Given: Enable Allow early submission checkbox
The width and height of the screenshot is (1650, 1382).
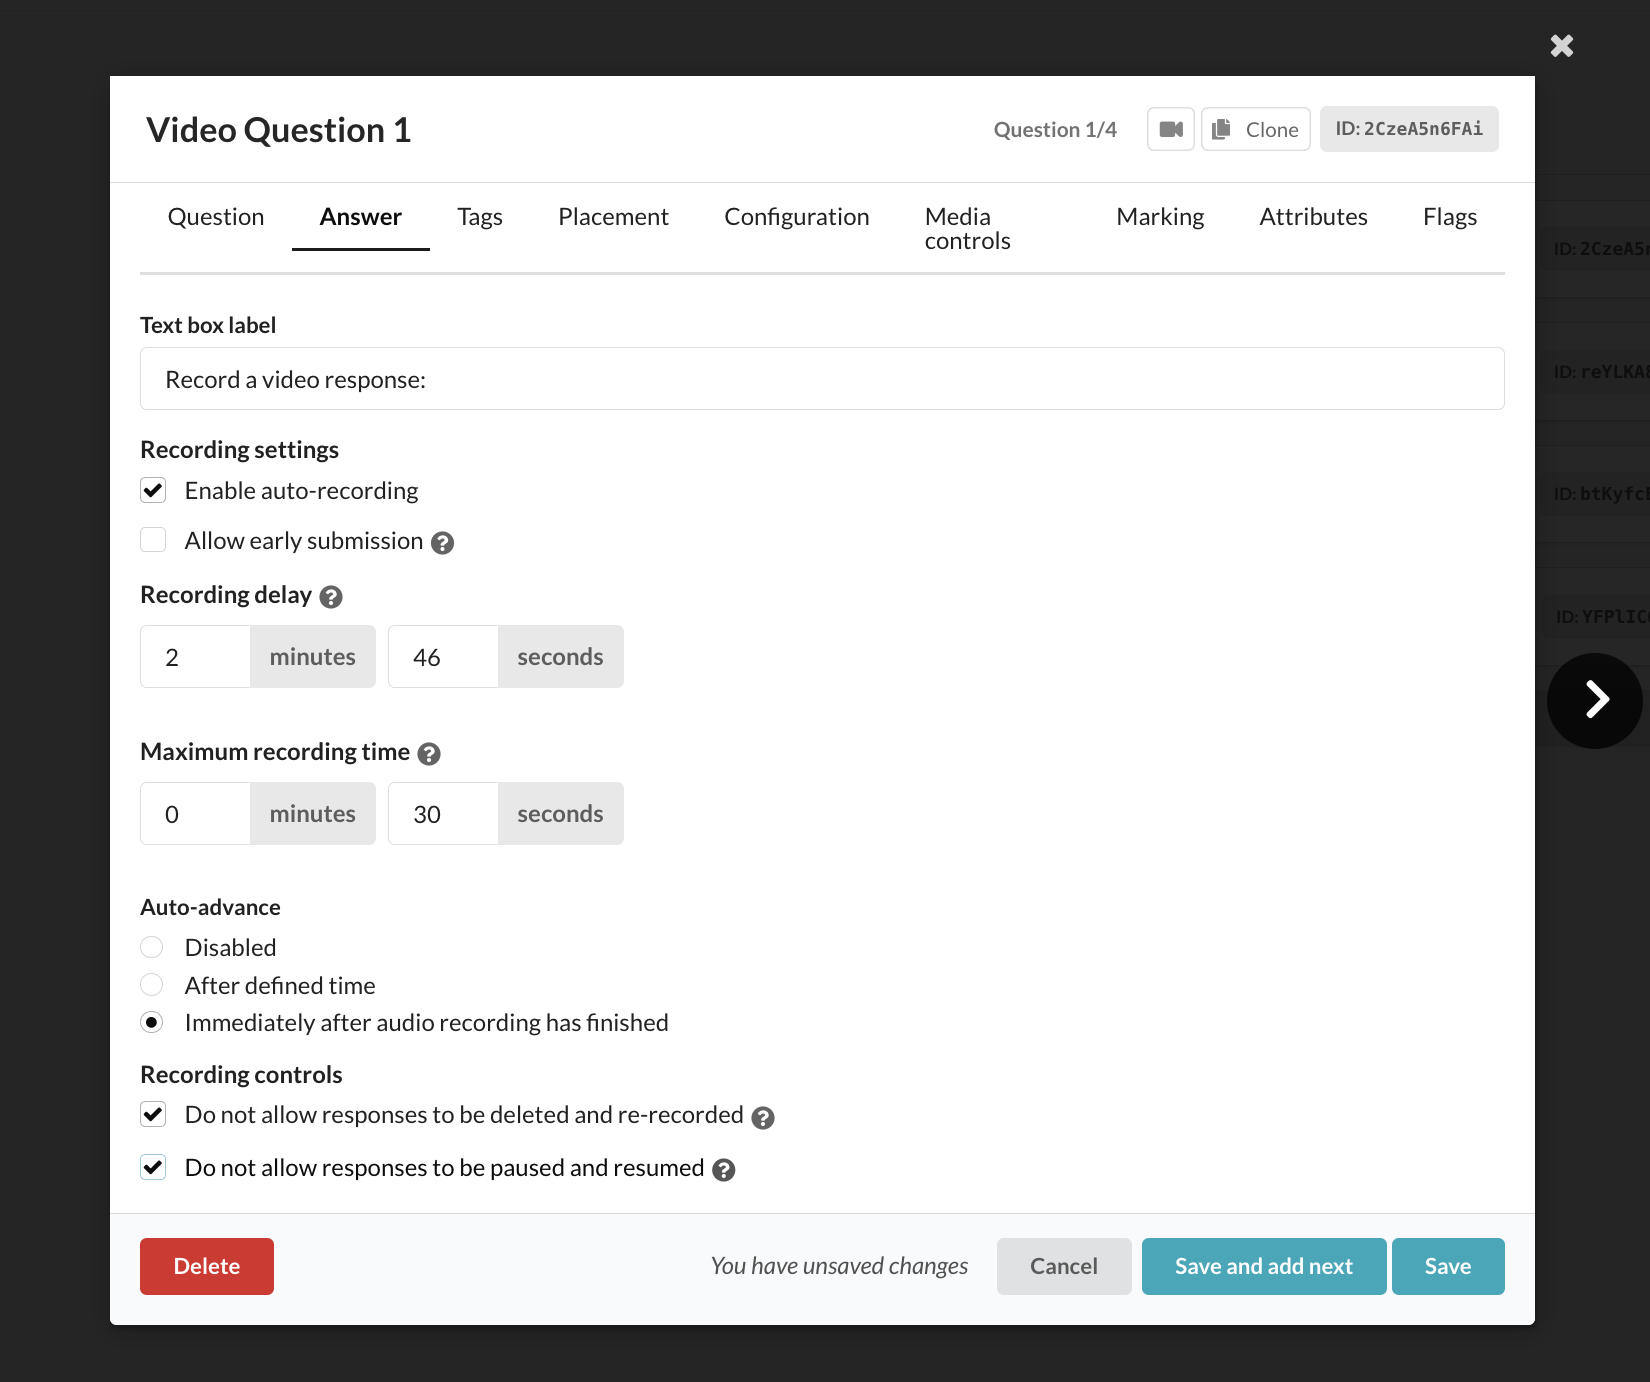Looking at the screenshot, I should pyautogui.click(x=153, y=540).
